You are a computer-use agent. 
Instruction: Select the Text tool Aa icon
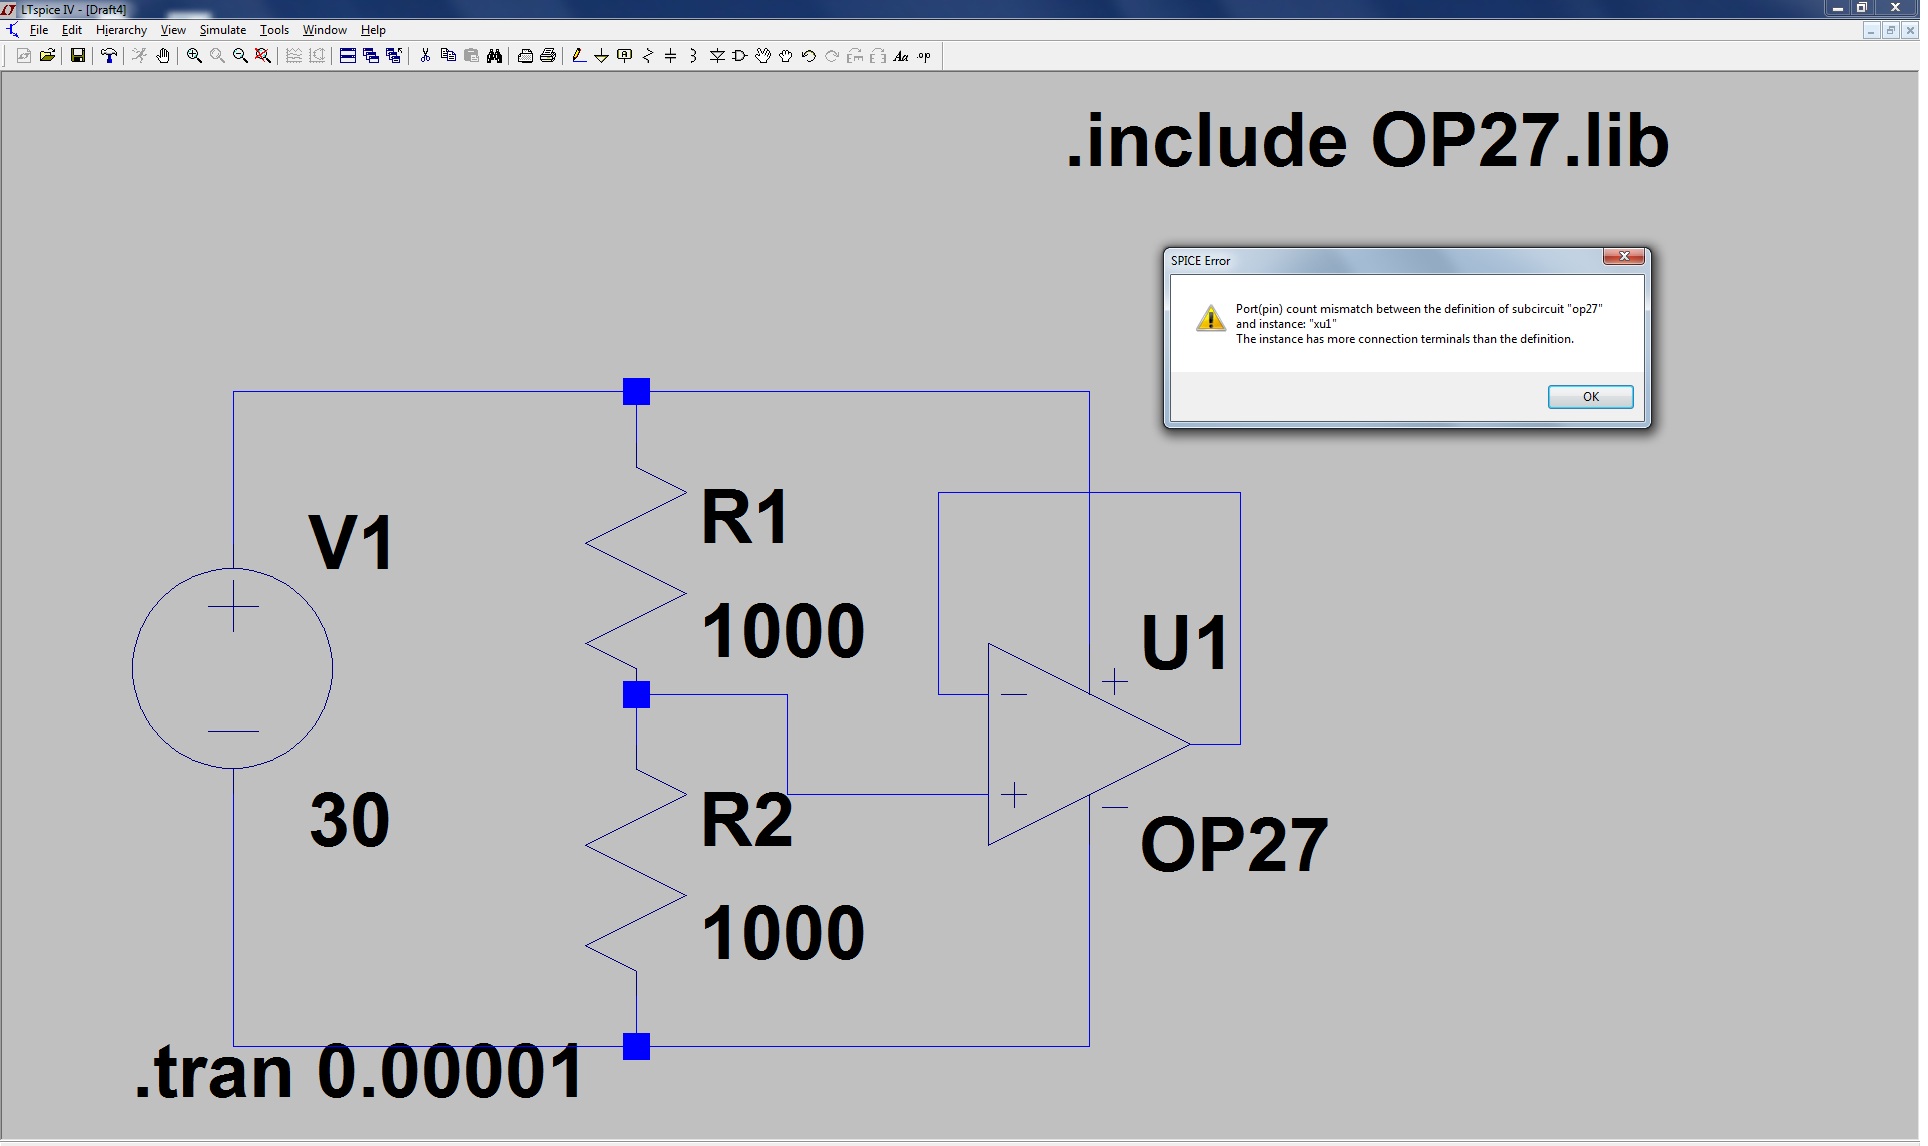click(901, 56)
